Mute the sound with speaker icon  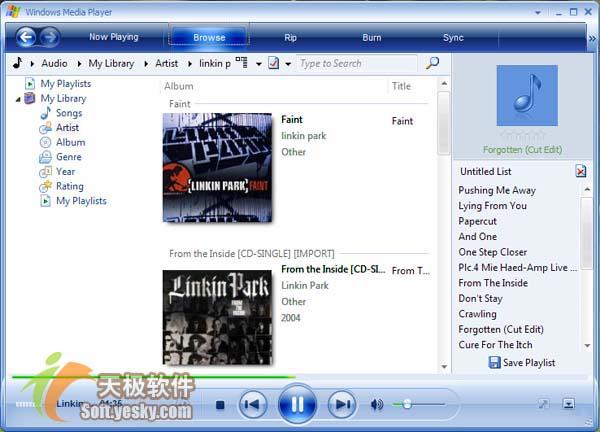click(x=377, y=404)
